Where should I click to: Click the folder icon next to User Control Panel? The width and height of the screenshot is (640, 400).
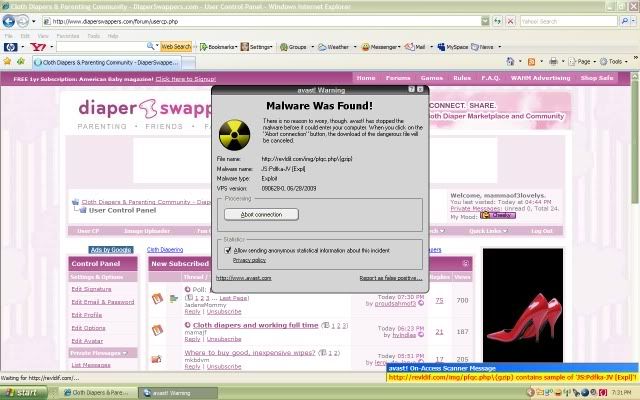coord(83,210)
